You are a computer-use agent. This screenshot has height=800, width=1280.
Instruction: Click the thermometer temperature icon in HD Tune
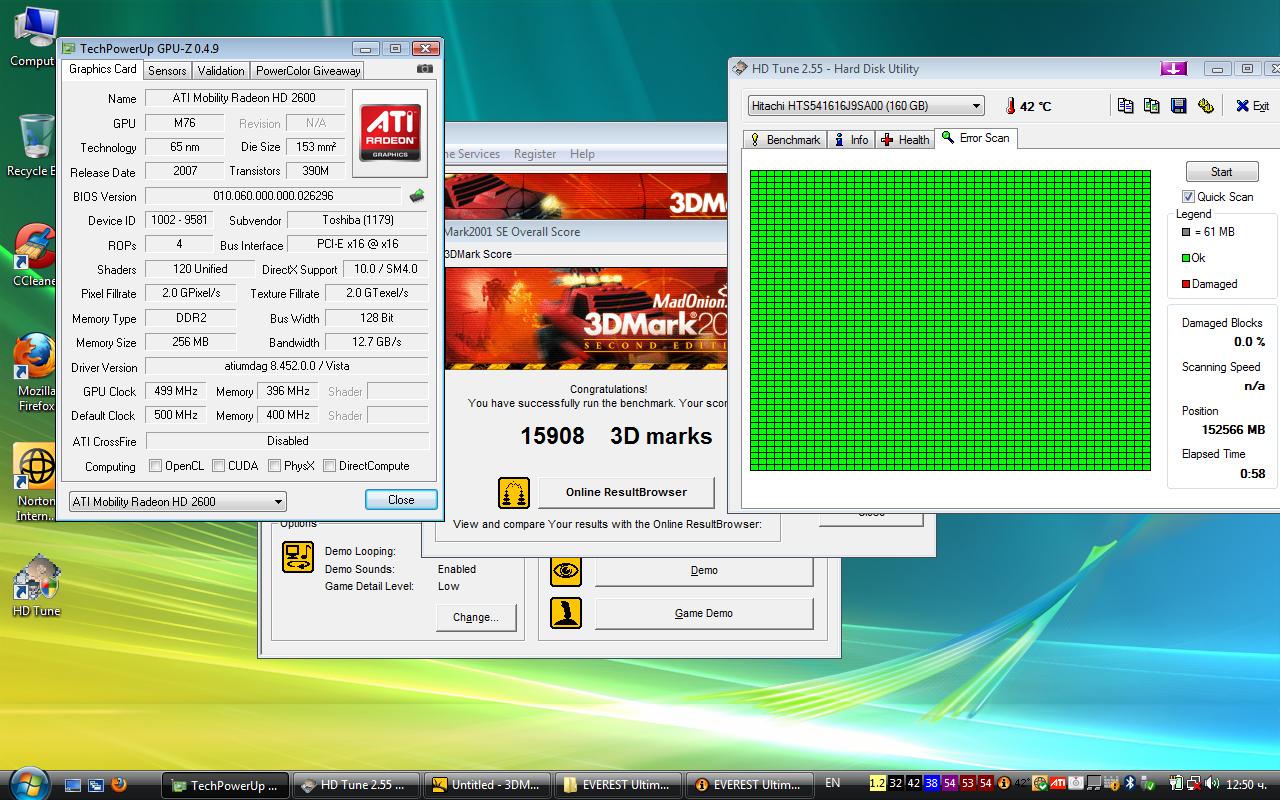[x=1010, y=106]
